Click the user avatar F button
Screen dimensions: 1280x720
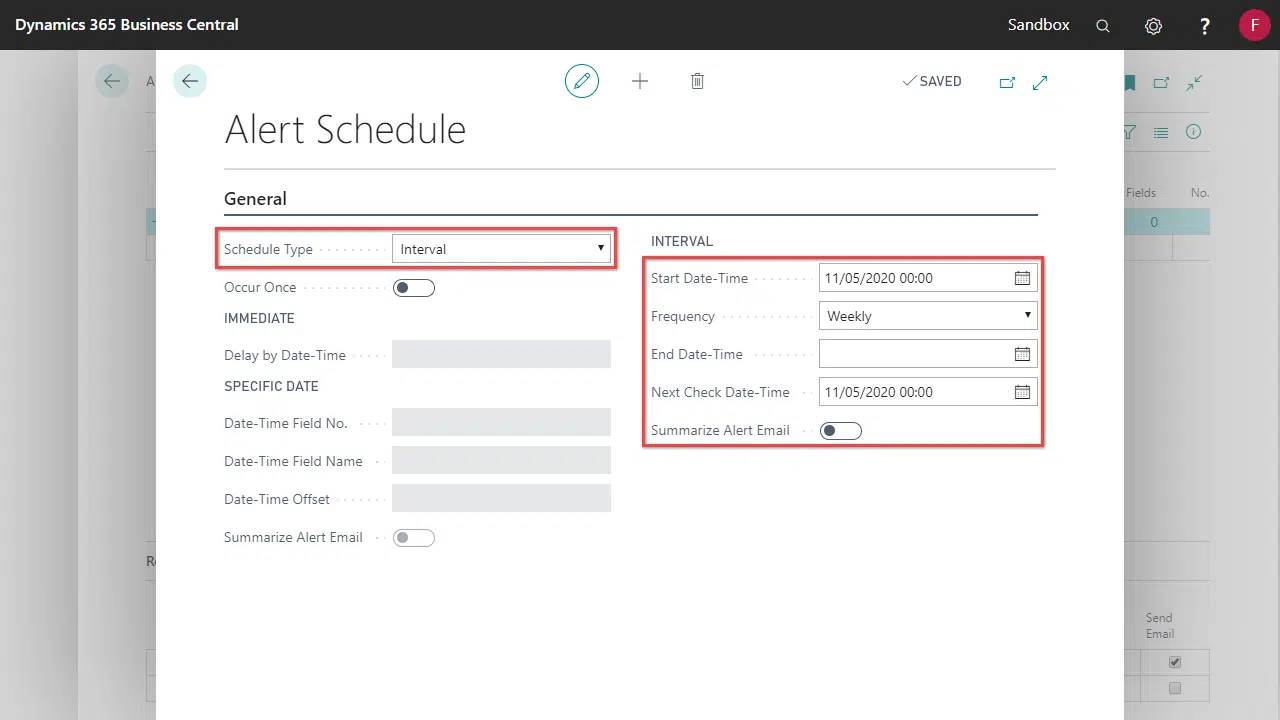pyautogui.click(x=1254, y=25)
